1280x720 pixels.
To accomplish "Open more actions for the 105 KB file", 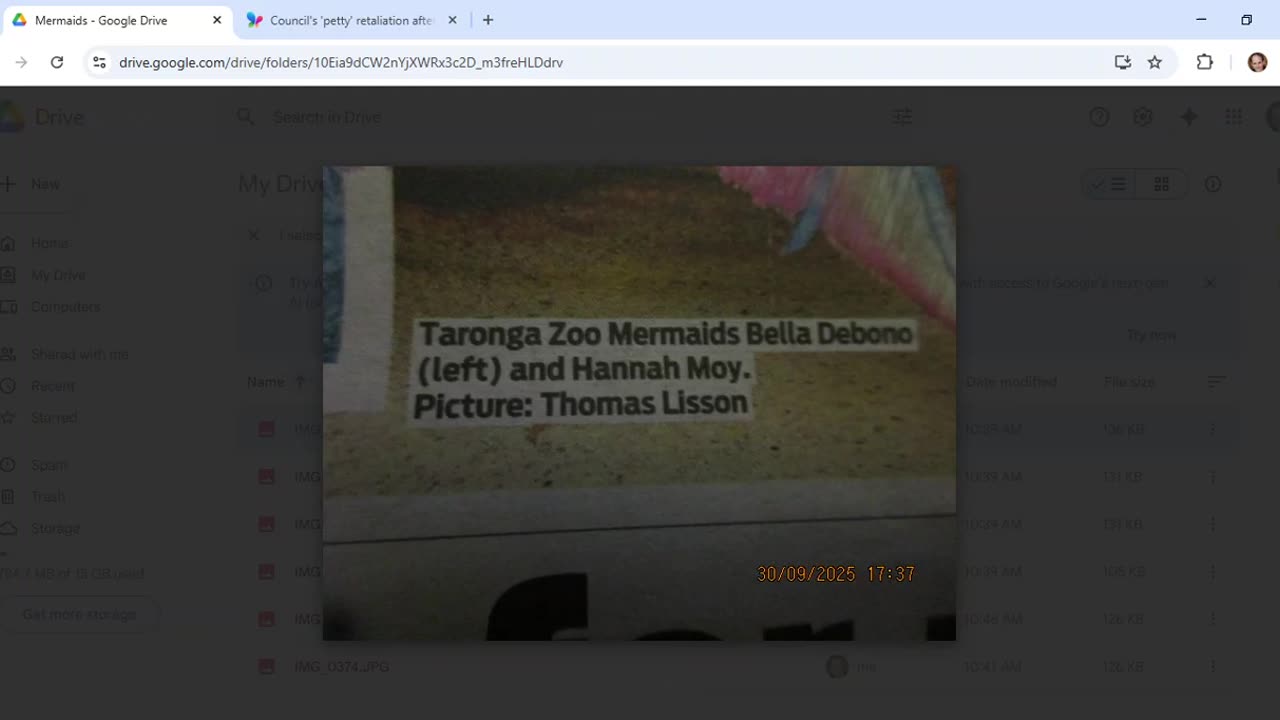I will tap(1212, 572).
